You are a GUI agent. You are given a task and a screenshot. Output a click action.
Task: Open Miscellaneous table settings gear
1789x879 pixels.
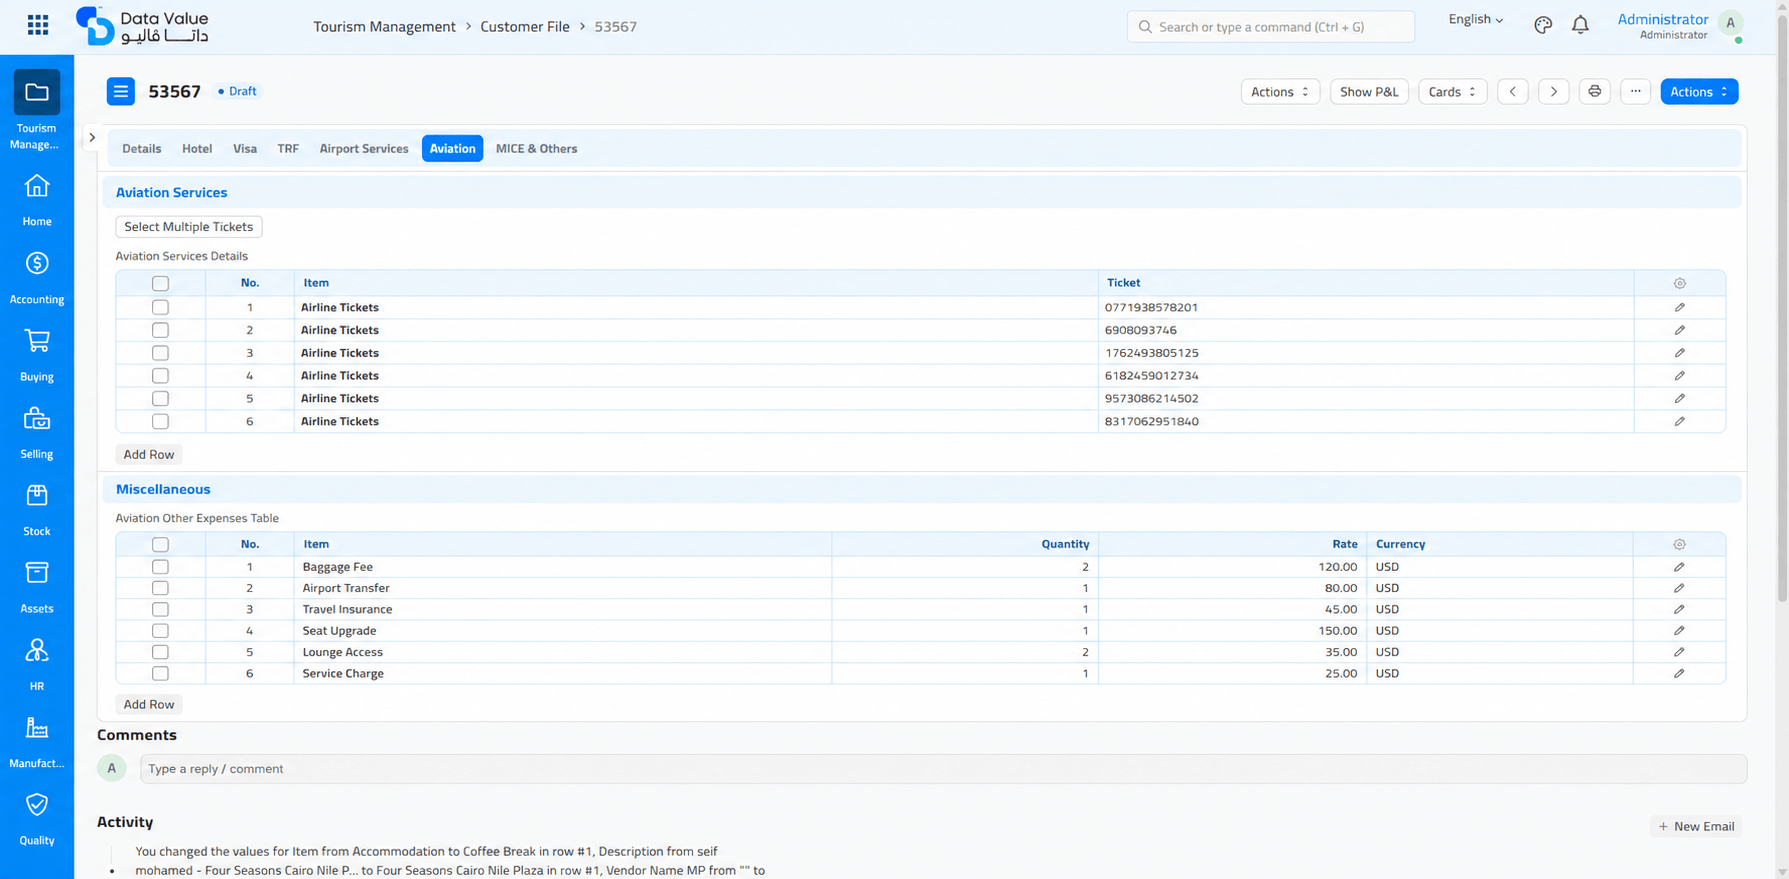tap(1680, 545)
